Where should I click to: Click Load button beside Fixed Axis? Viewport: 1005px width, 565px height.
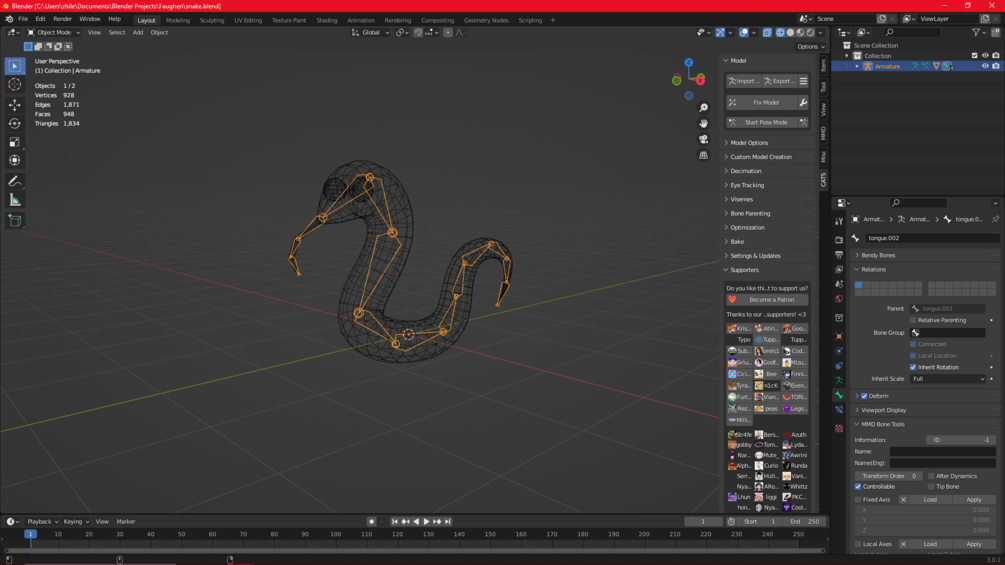[930, 500]
